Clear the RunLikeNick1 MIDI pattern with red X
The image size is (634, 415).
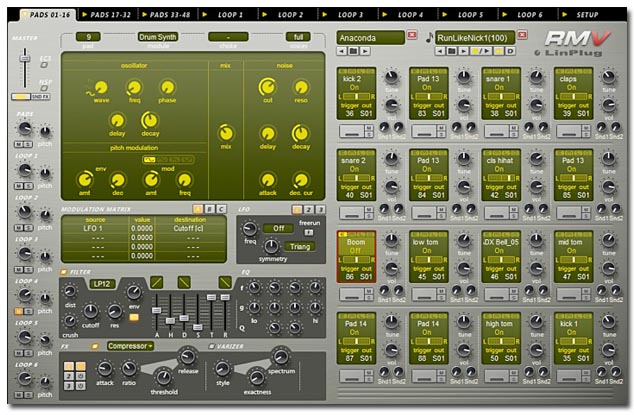(522, 35)
